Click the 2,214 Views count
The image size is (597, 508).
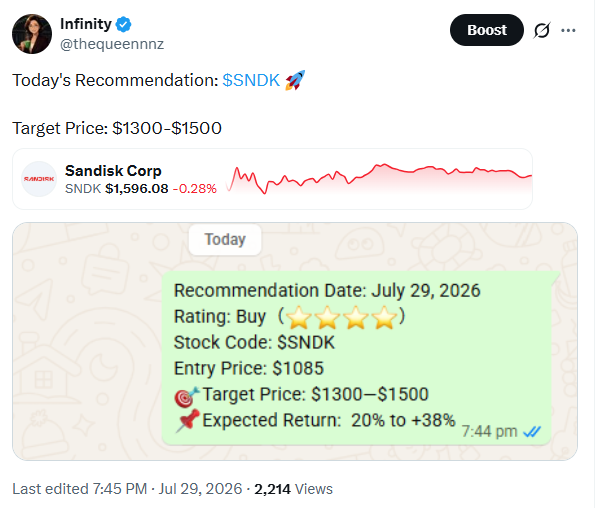[x=293, y=489]
